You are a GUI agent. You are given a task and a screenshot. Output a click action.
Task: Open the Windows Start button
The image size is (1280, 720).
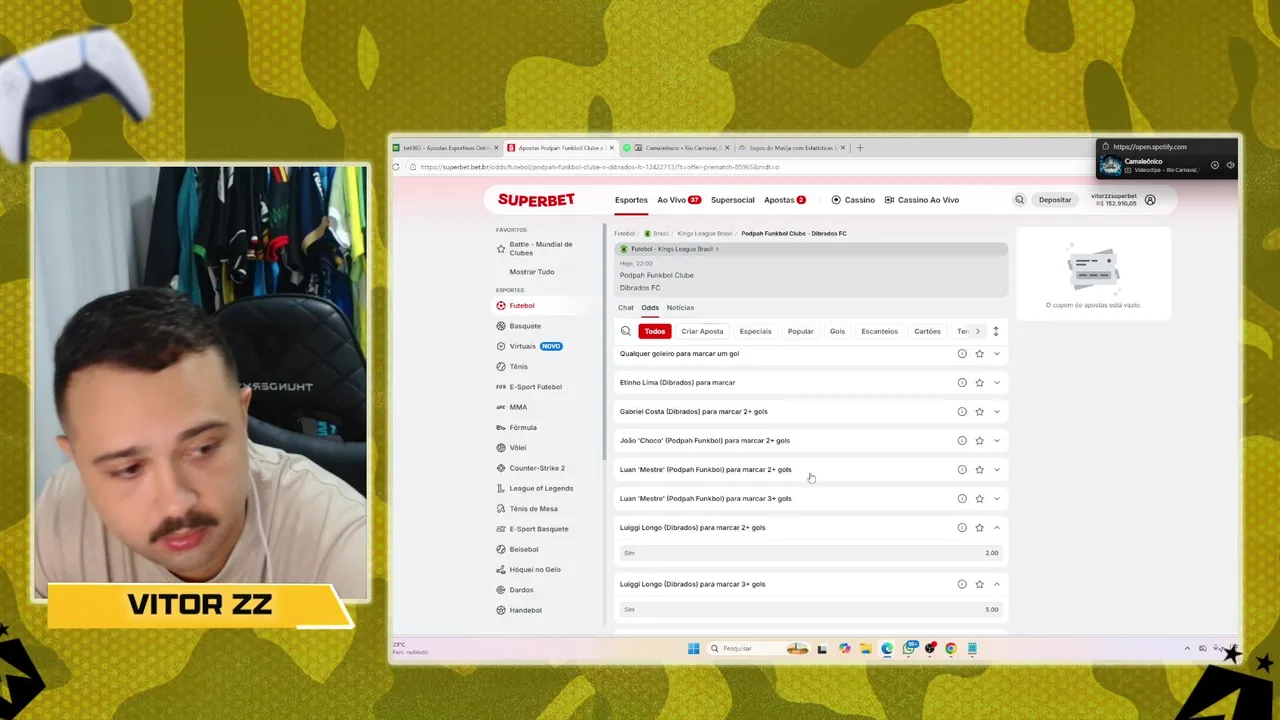[693, 649]
